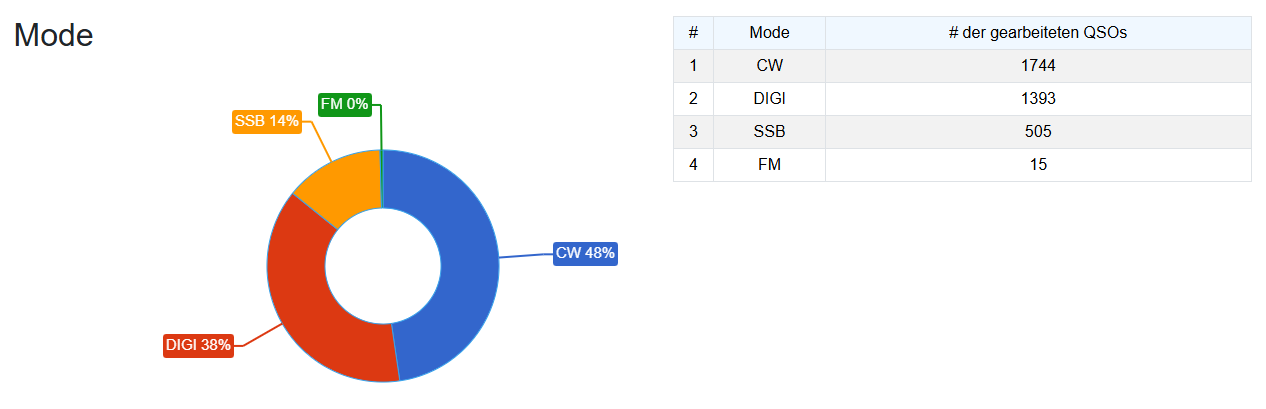Click the '#' column header
The height and width of the screenshot is (409, 1266).
pyautogui.click(x=693, y=33)
